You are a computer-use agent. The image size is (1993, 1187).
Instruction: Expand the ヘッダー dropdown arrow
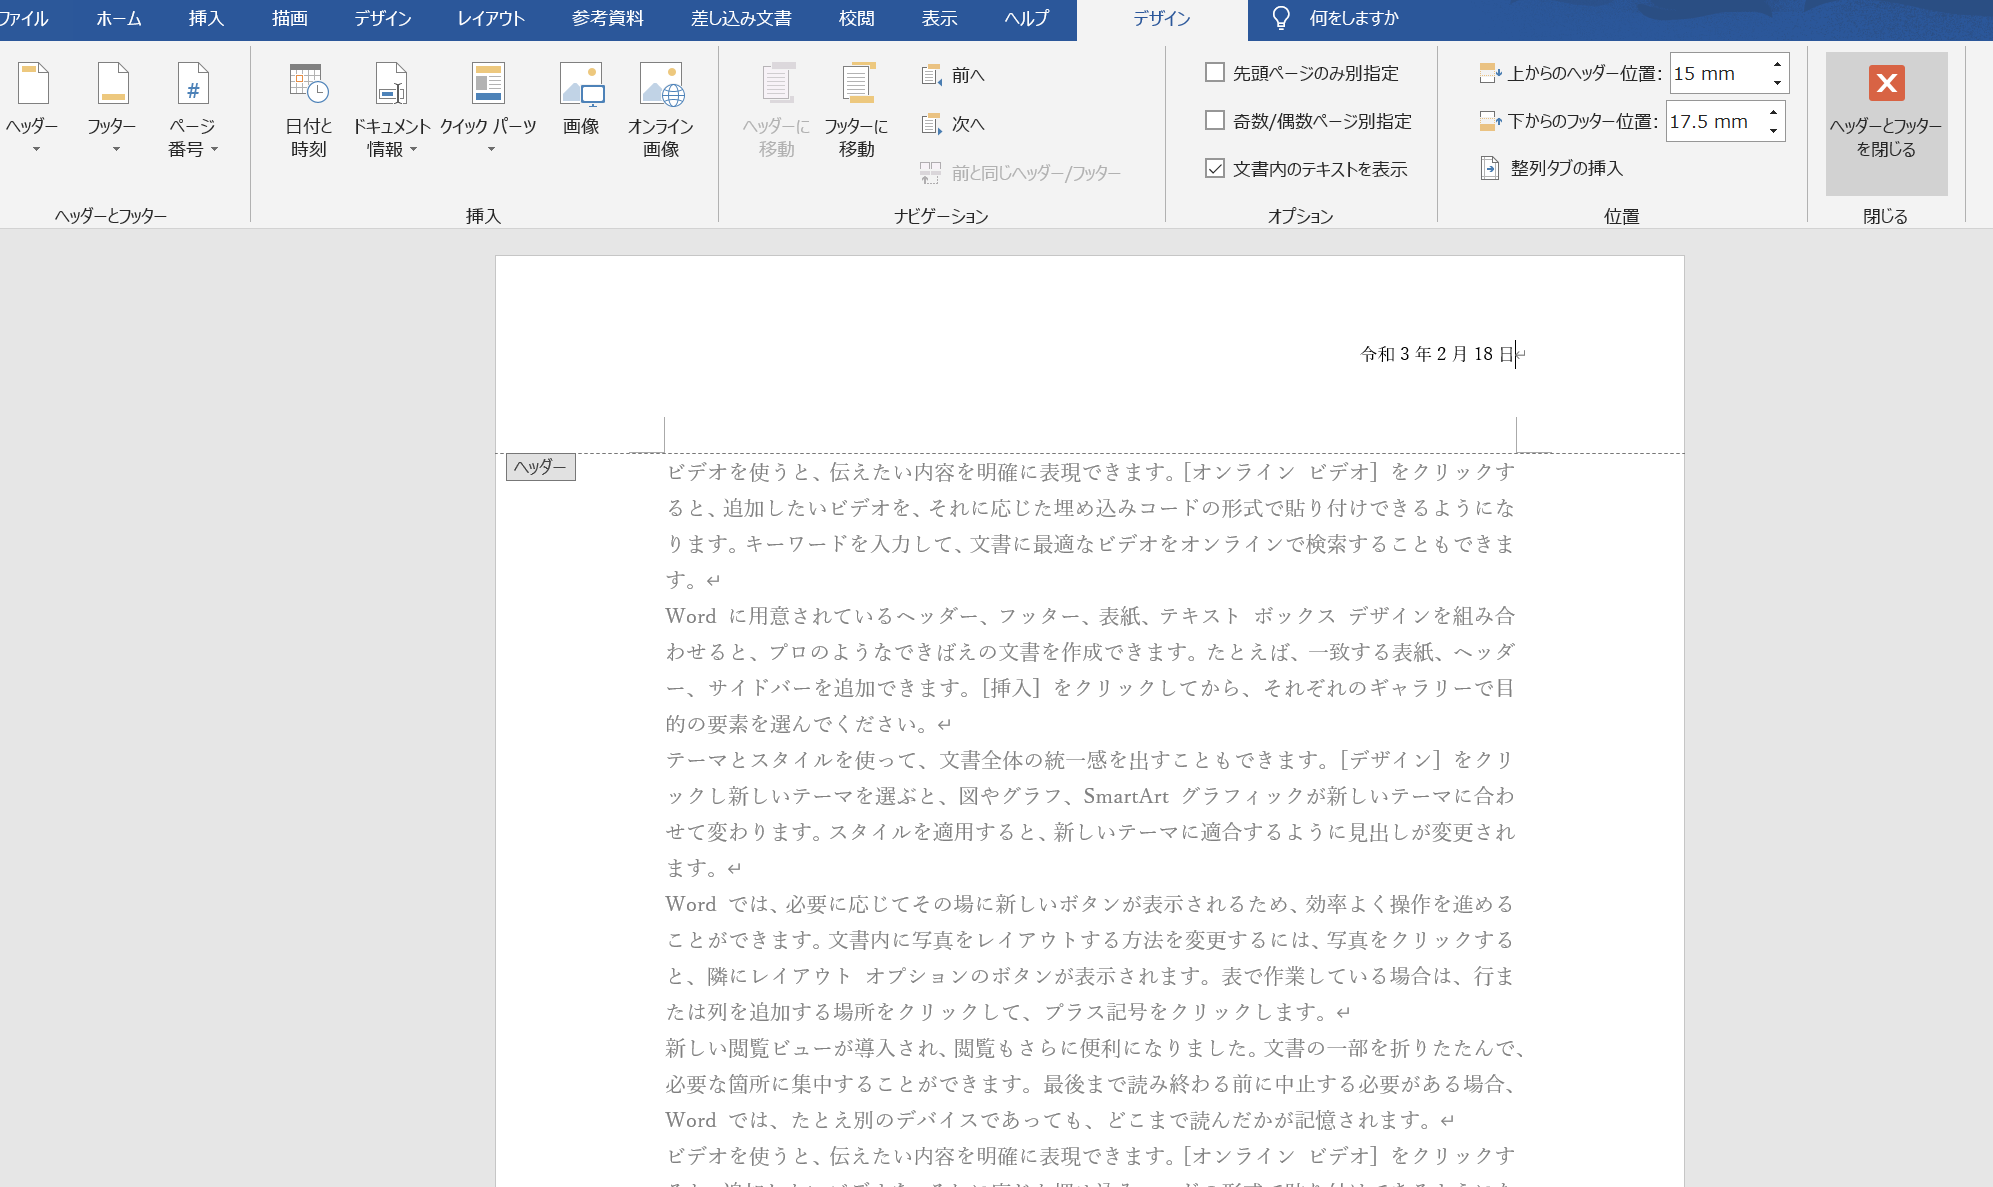(36, 150)
